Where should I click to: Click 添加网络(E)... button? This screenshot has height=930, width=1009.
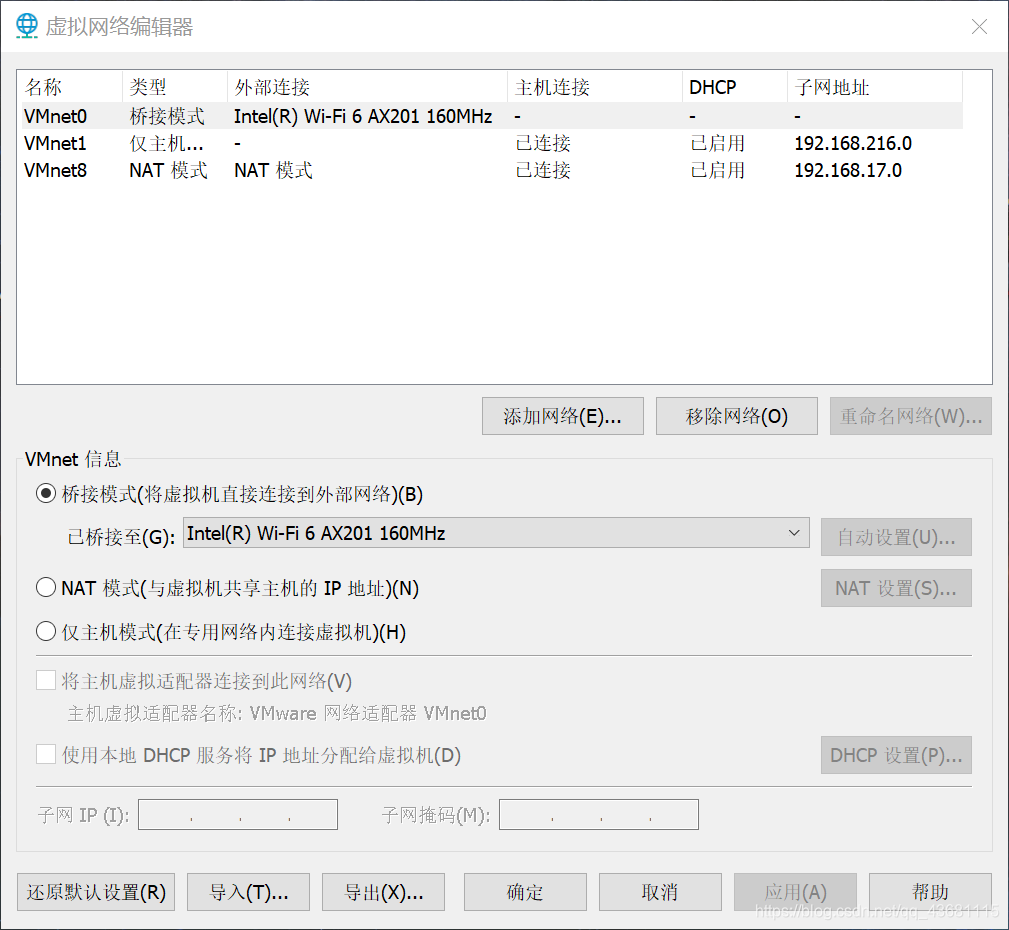562,416
